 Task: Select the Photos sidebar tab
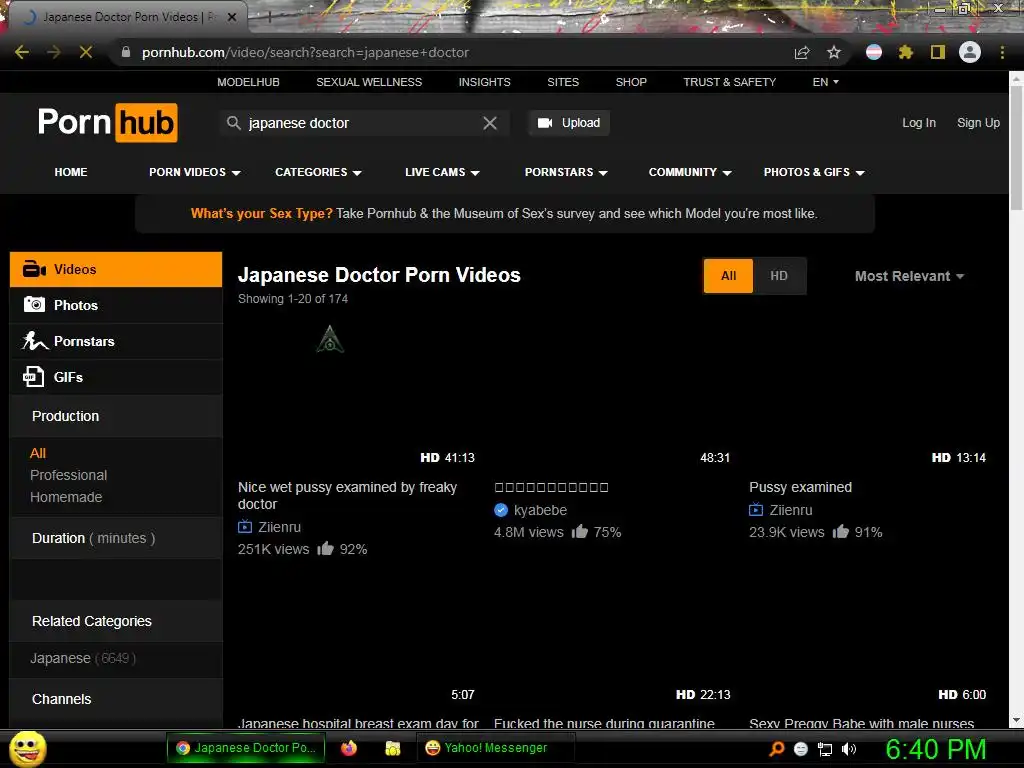coord(116,305)
